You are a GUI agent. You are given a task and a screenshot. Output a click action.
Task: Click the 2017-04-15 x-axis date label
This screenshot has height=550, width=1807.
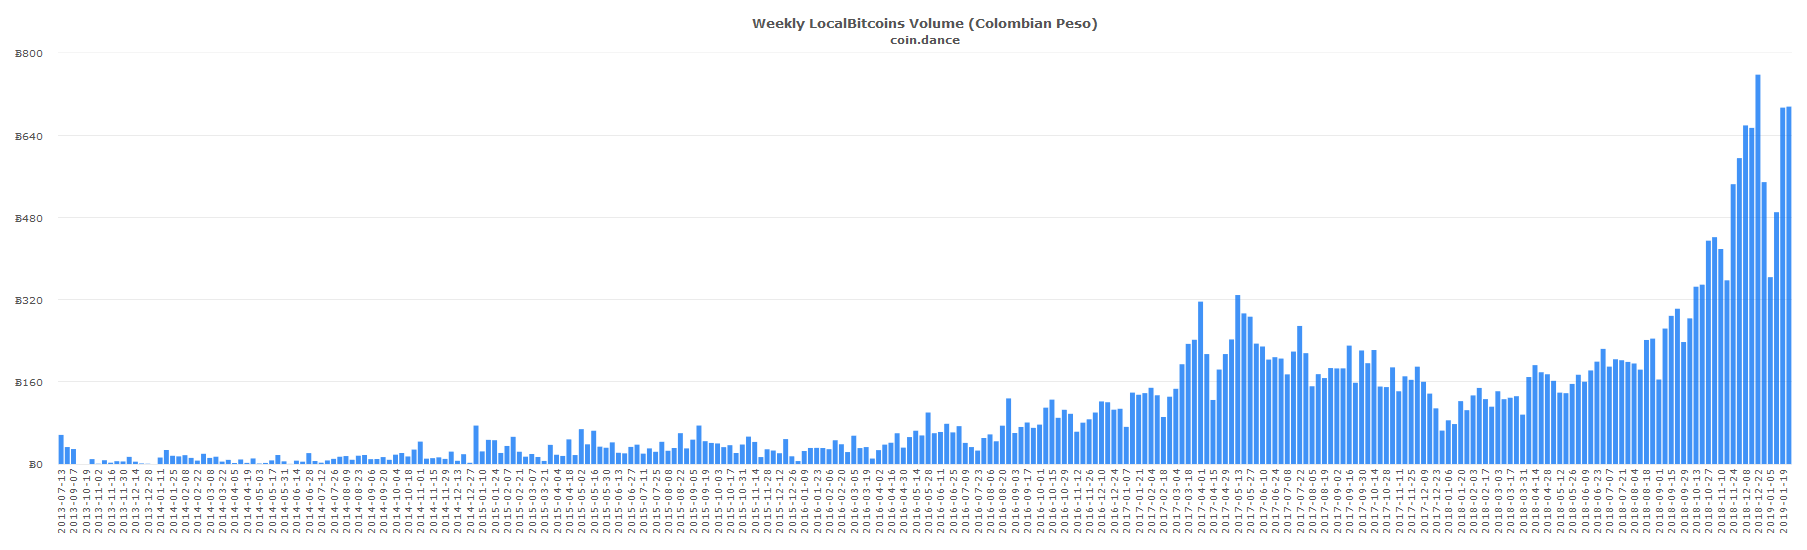[x=1213, y=501]
